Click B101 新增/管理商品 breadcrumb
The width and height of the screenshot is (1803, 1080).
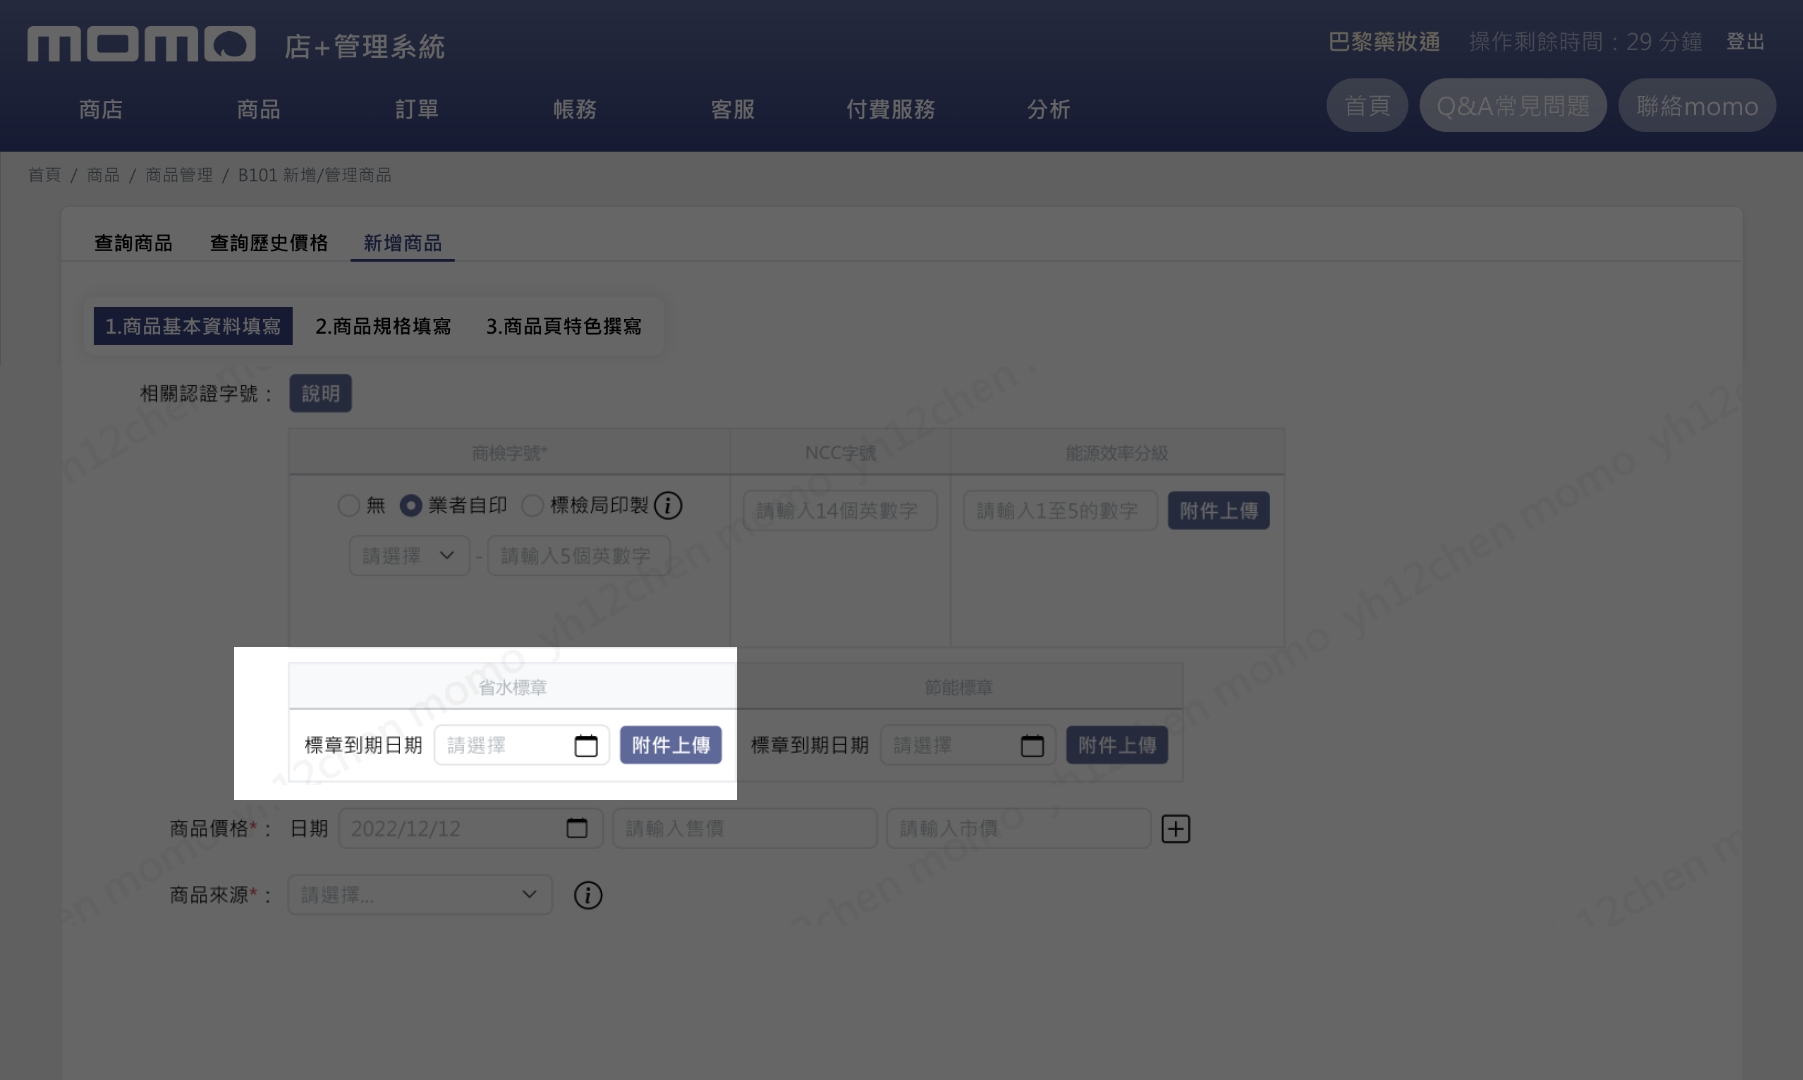click(x=315, y=175)
